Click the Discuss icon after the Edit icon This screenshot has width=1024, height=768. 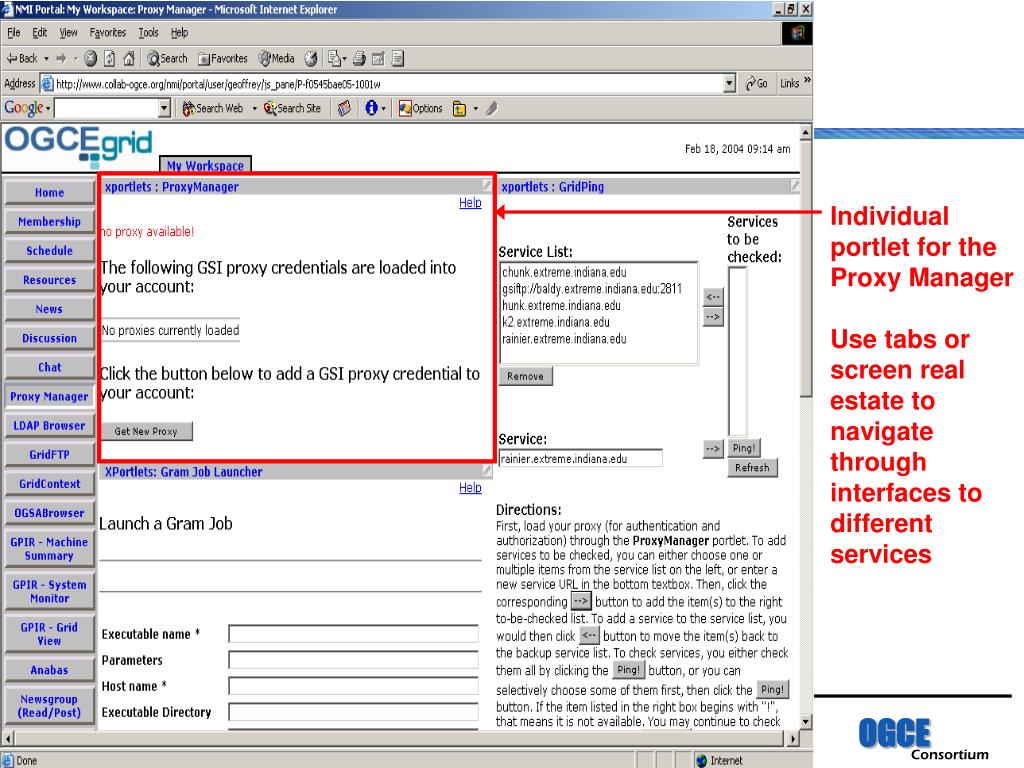pyautogui.click(x=398, y=59)
